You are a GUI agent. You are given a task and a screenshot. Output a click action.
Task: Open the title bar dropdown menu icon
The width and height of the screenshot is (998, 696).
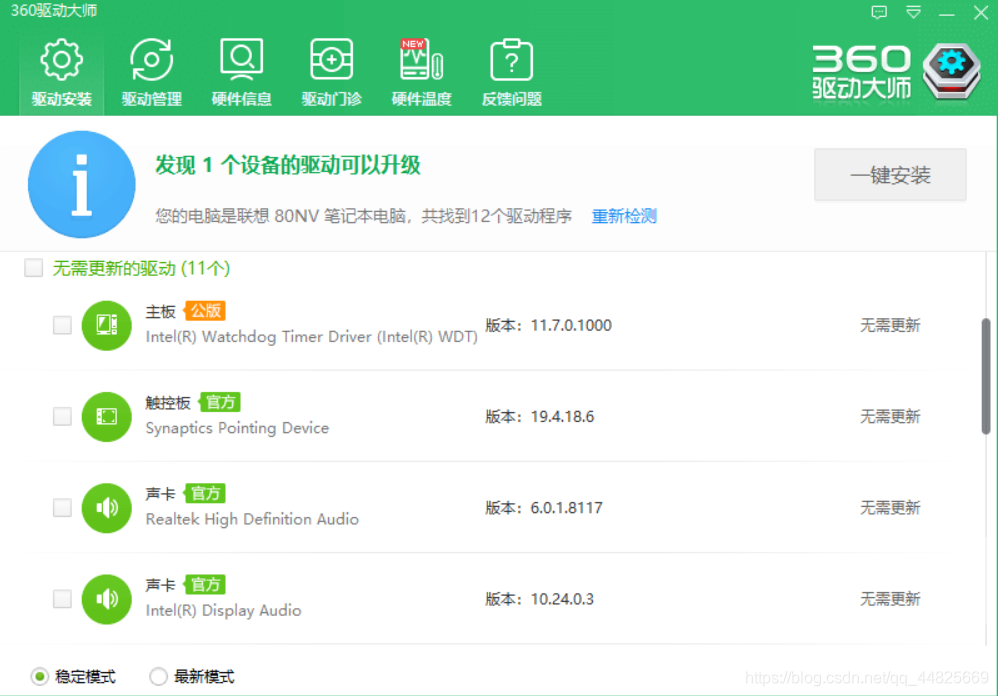tap(913, 12)
